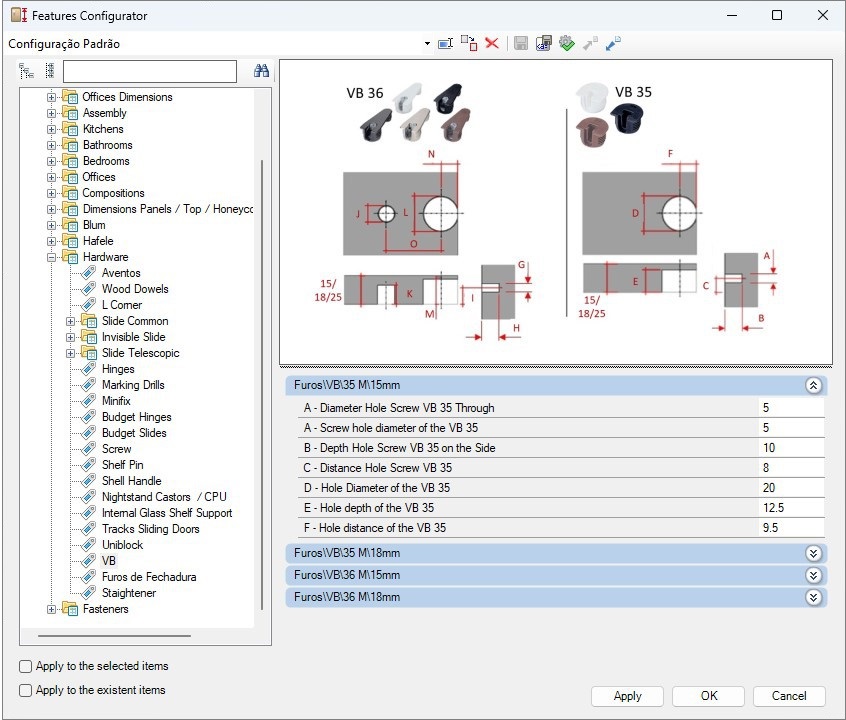This screenshot has width=846, height=720.
Task: Click the save-as configuration icon
Action: click(543, 43)
